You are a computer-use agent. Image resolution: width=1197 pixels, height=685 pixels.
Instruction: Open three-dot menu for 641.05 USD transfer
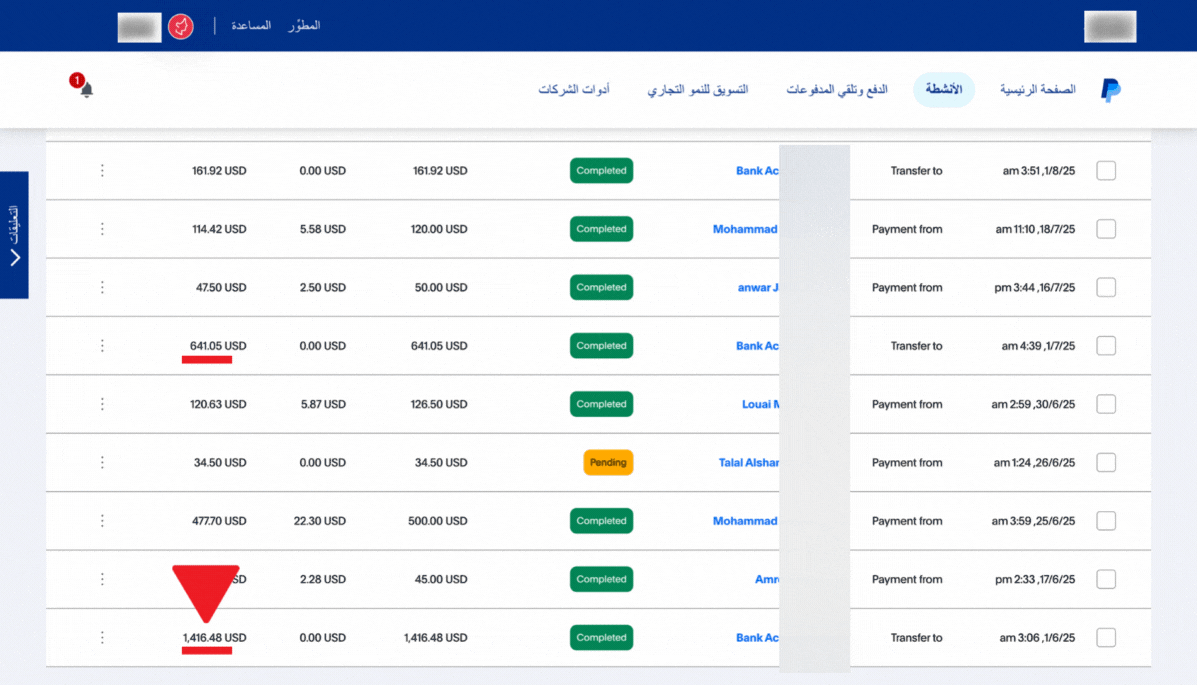102,346
